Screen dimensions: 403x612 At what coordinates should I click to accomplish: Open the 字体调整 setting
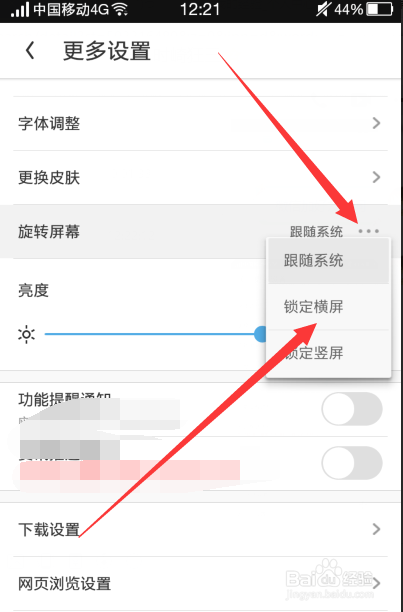pyautogui.click(x=201, y=123)
